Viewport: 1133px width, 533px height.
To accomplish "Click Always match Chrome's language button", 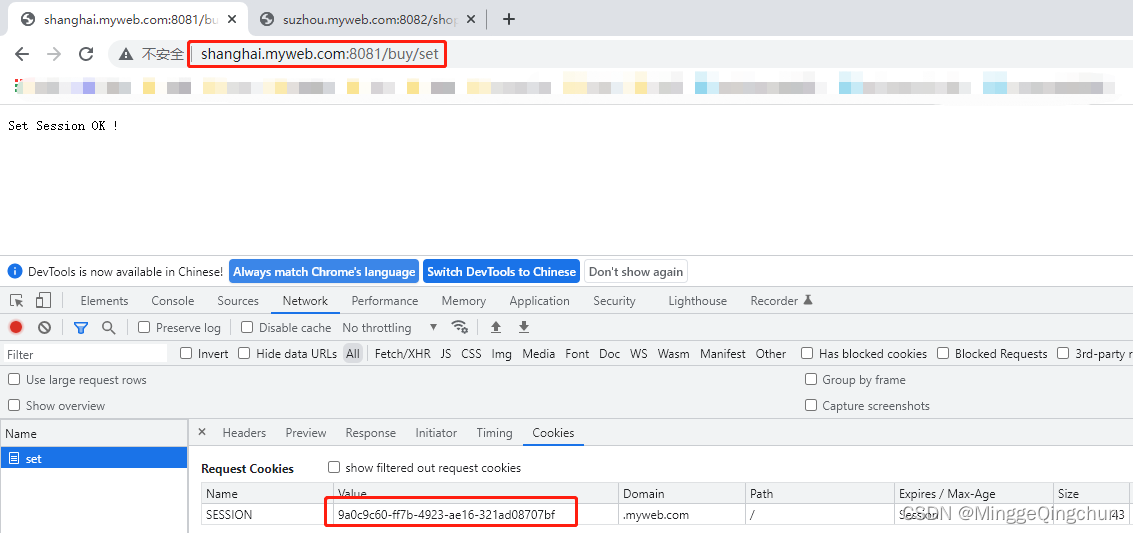I will (324, 272).
